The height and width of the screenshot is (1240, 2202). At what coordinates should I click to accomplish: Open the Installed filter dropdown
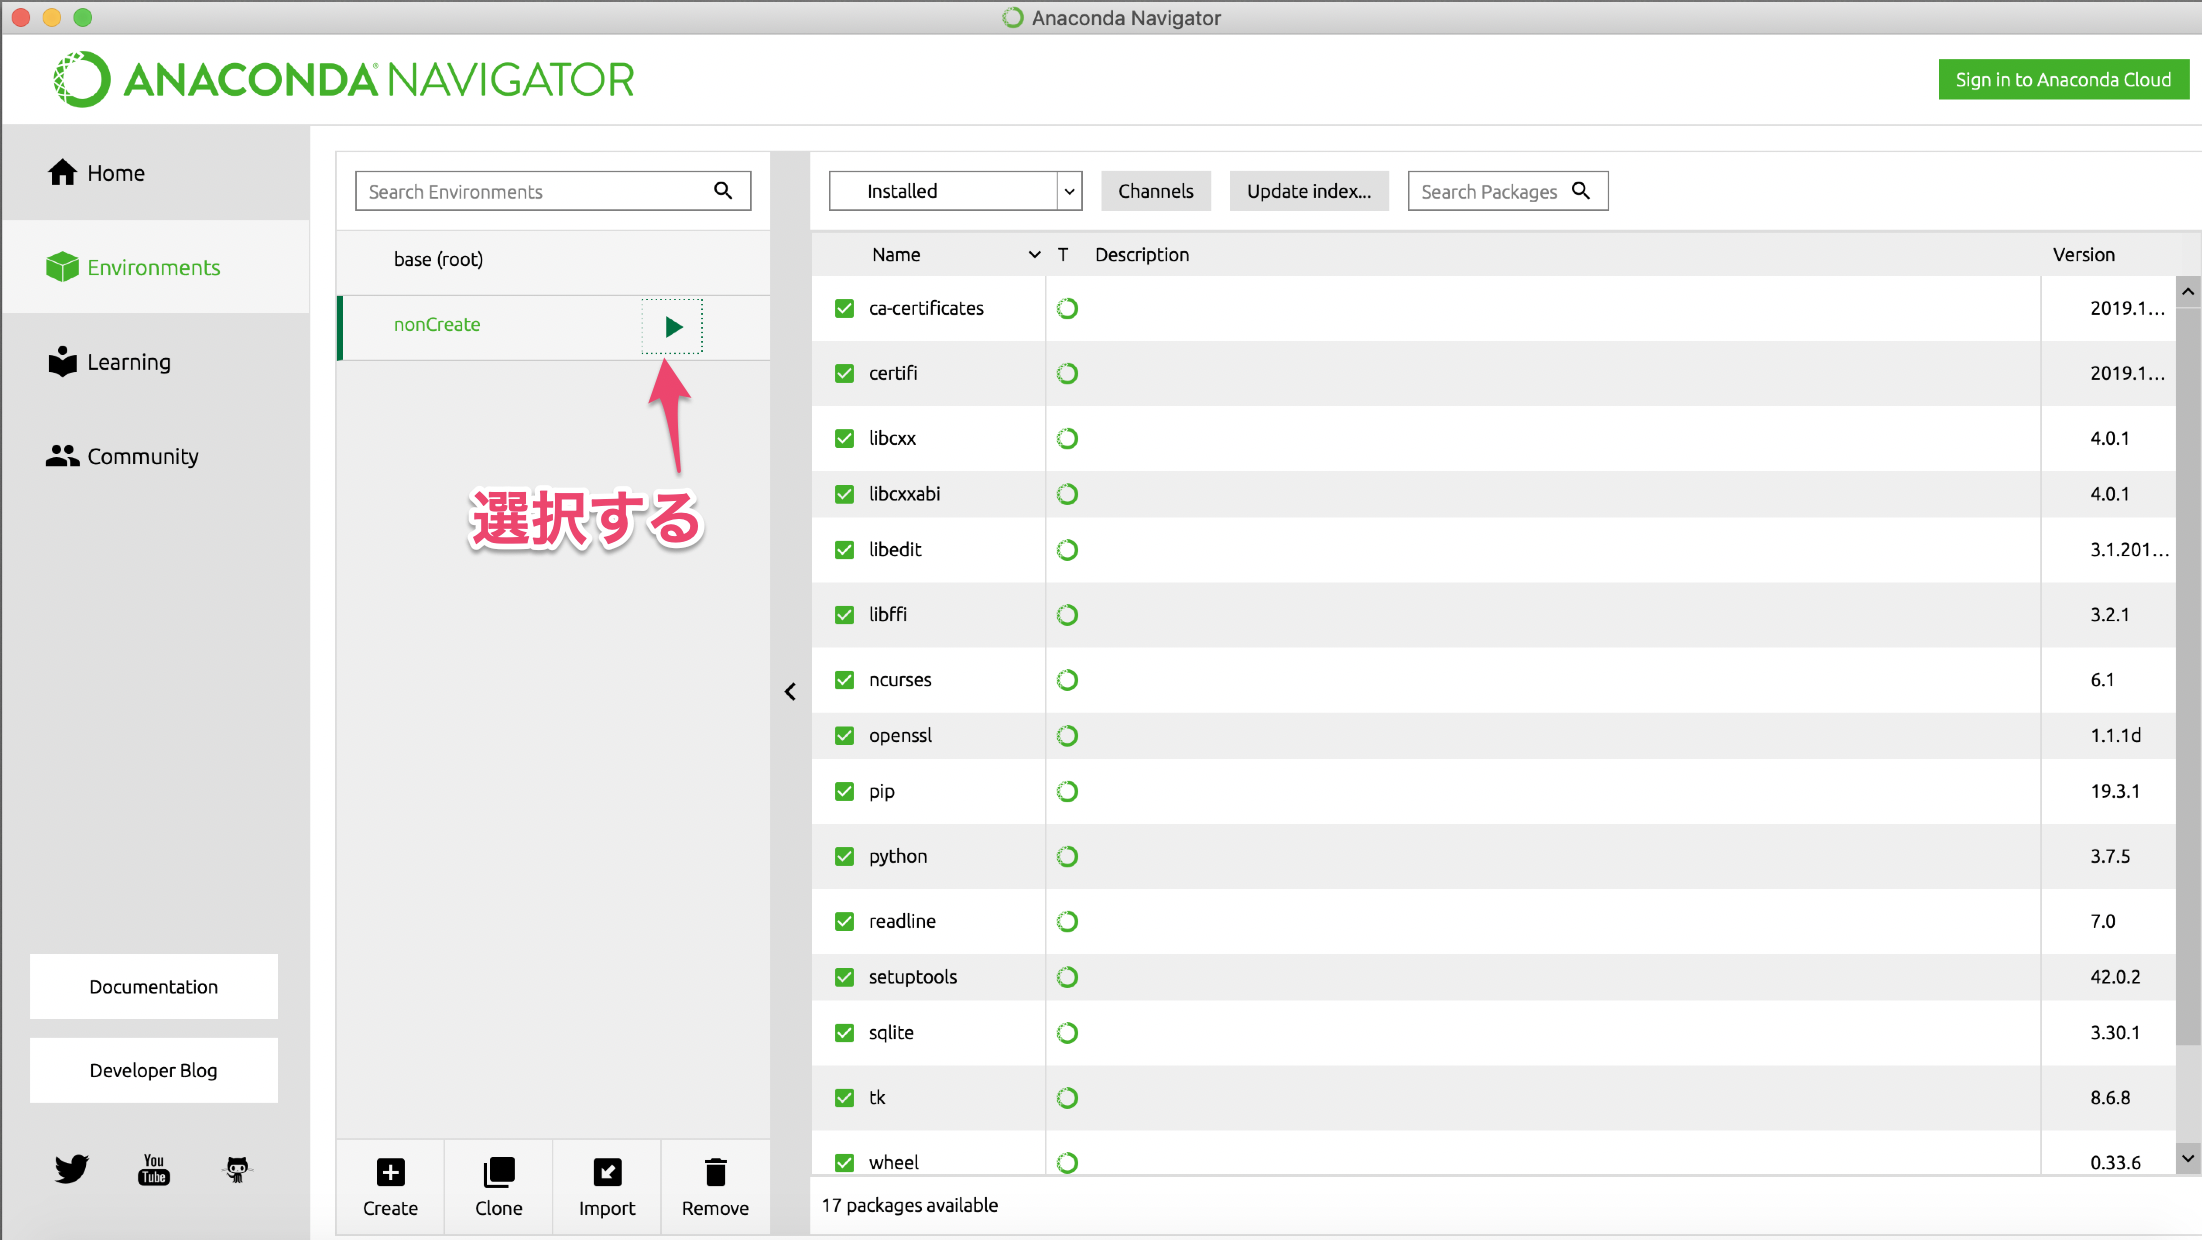[x=955, y=191]
